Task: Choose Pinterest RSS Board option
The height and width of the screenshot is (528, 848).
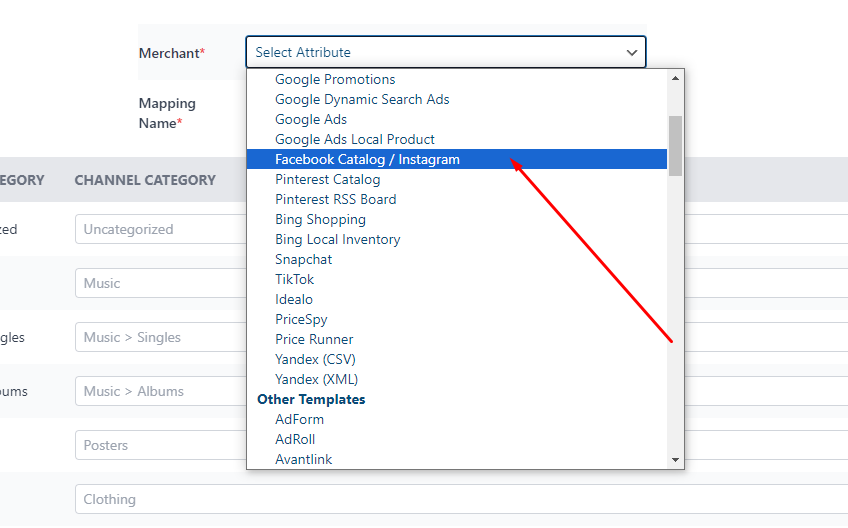Action: (x=335, y=199)
